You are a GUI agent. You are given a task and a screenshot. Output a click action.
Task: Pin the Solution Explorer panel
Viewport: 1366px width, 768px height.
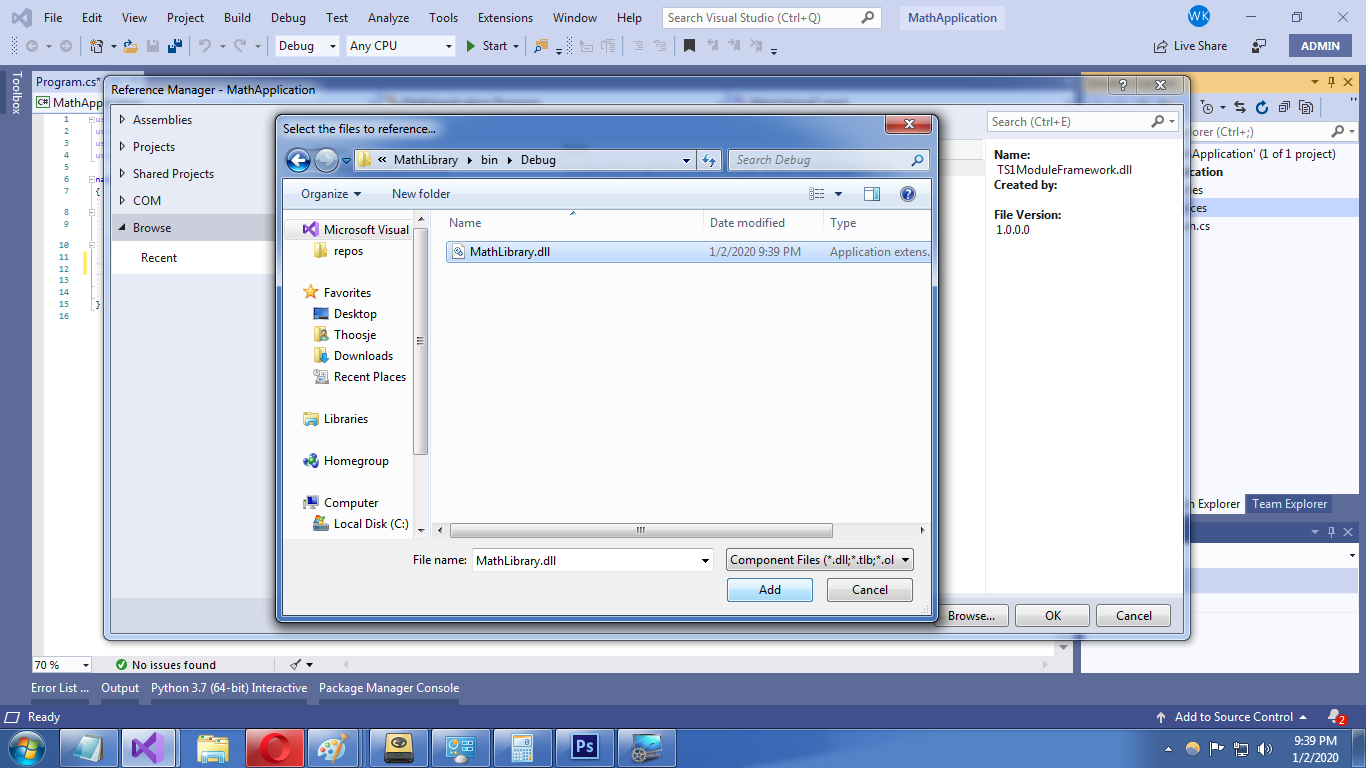(x=1332, y=82)
